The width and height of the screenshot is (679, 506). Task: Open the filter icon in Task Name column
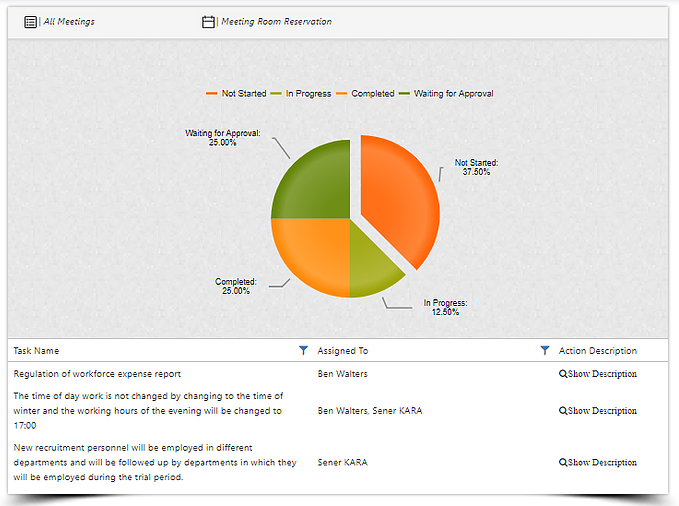point(304,351)
